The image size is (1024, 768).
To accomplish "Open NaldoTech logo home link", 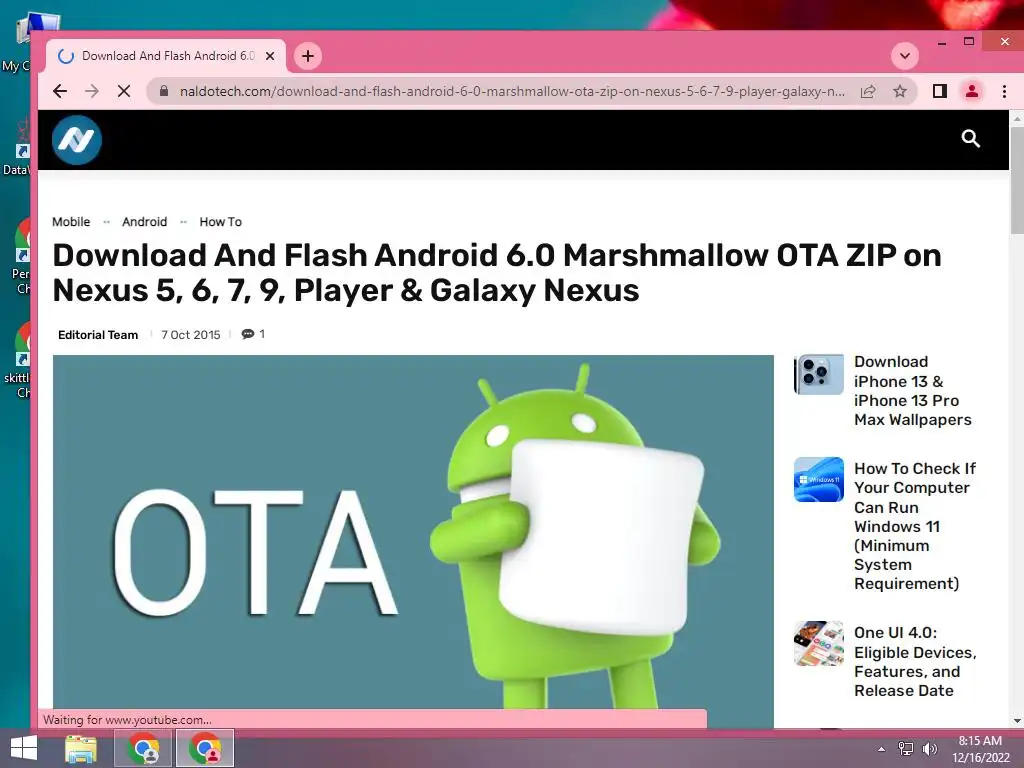I will click(77, 140).
